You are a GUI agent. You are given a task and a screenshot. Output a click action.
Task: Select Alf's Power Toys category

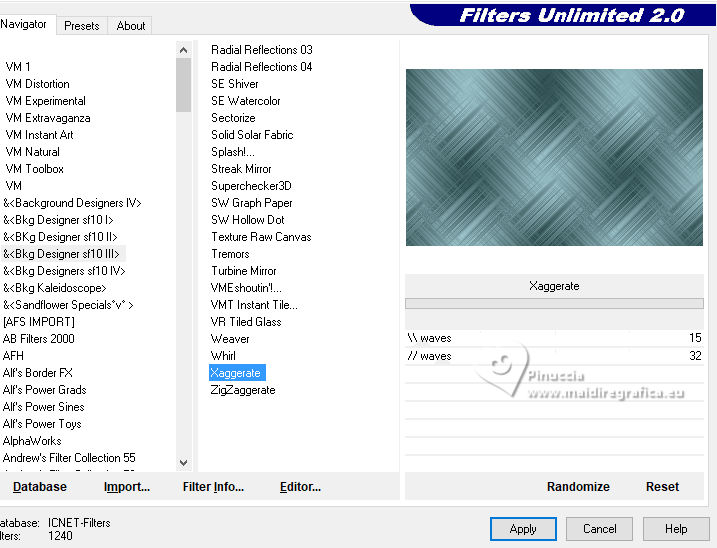pos(42,424)
